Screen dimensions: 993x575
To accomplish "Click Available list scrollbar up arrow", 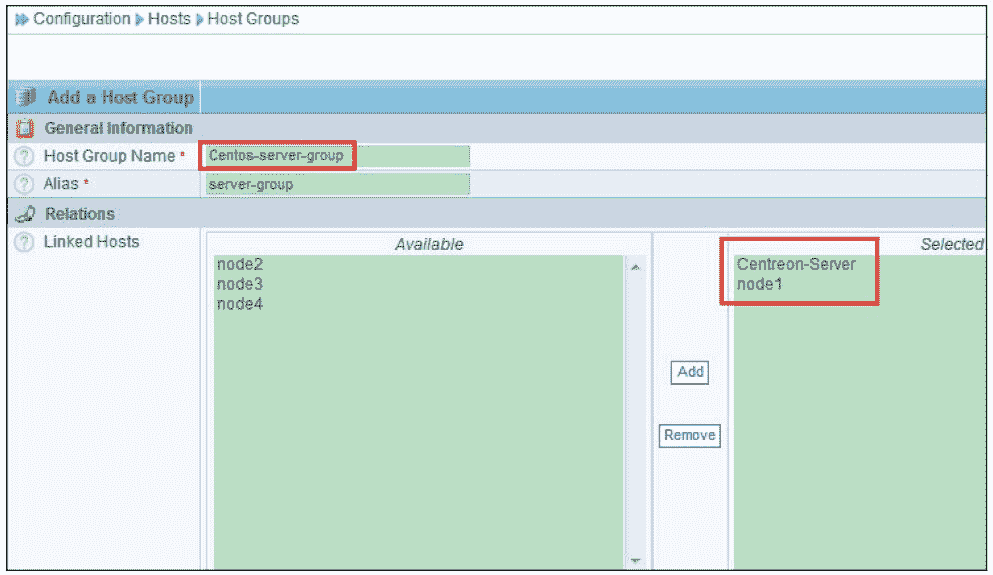I will (635, 267).
